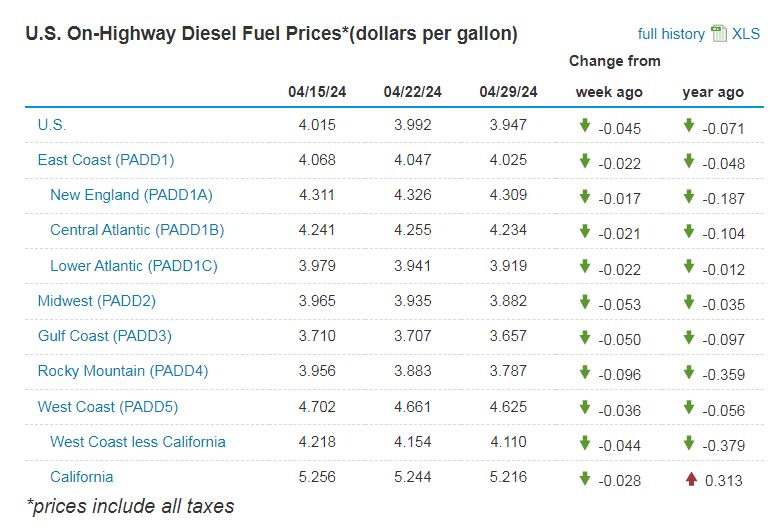
Task: Open the full history link
Action: point(671,34)
